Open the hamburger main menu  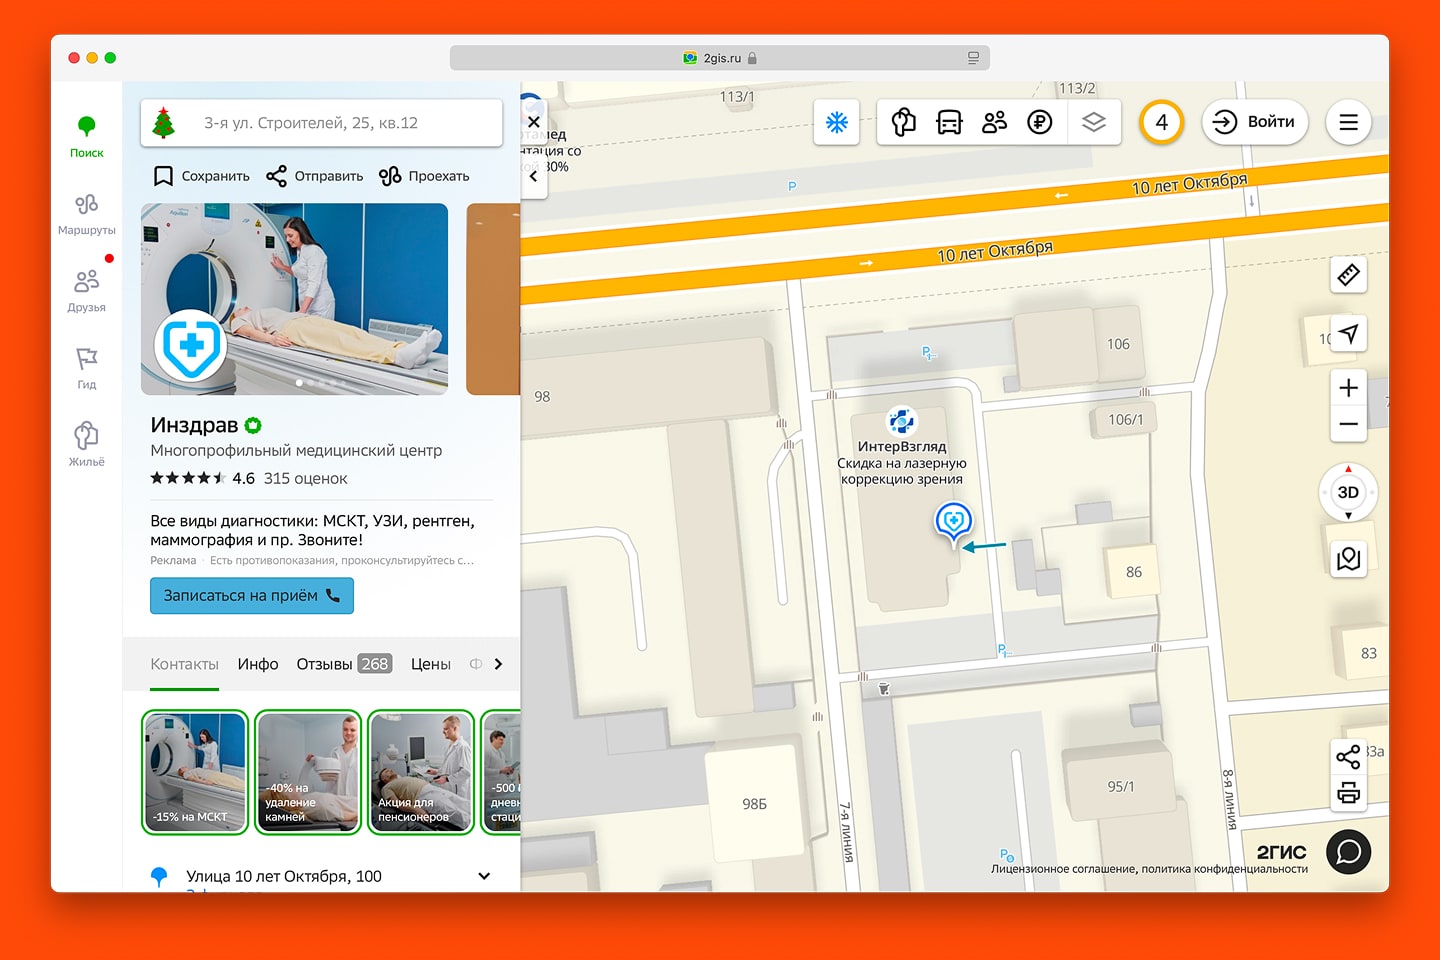[x=1348, y=123]
